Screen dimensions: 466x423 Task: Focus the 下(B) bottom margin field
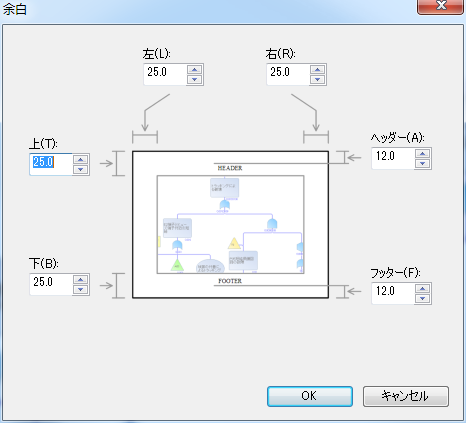coord(51,284)
